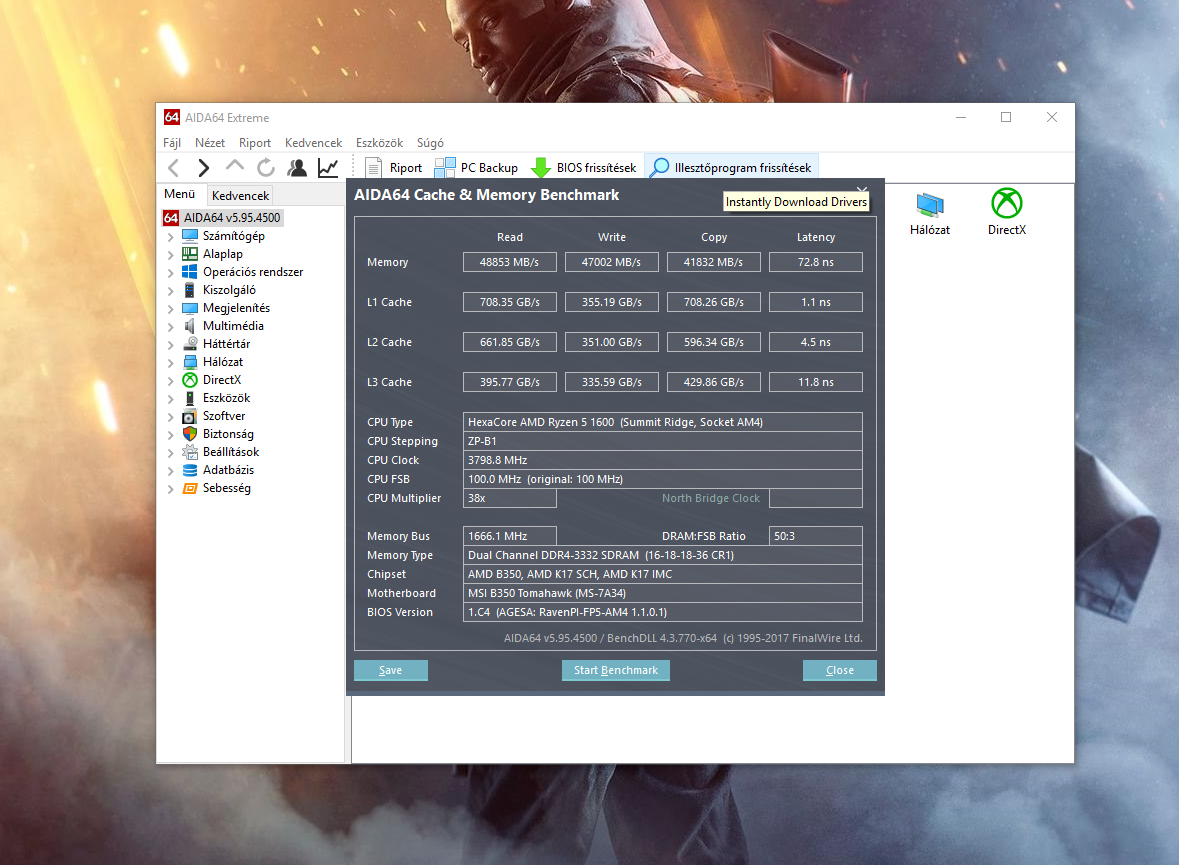Expand the Kiszolgáló tree node
This screenshot has height=865, width=1179.
point(171,291)
